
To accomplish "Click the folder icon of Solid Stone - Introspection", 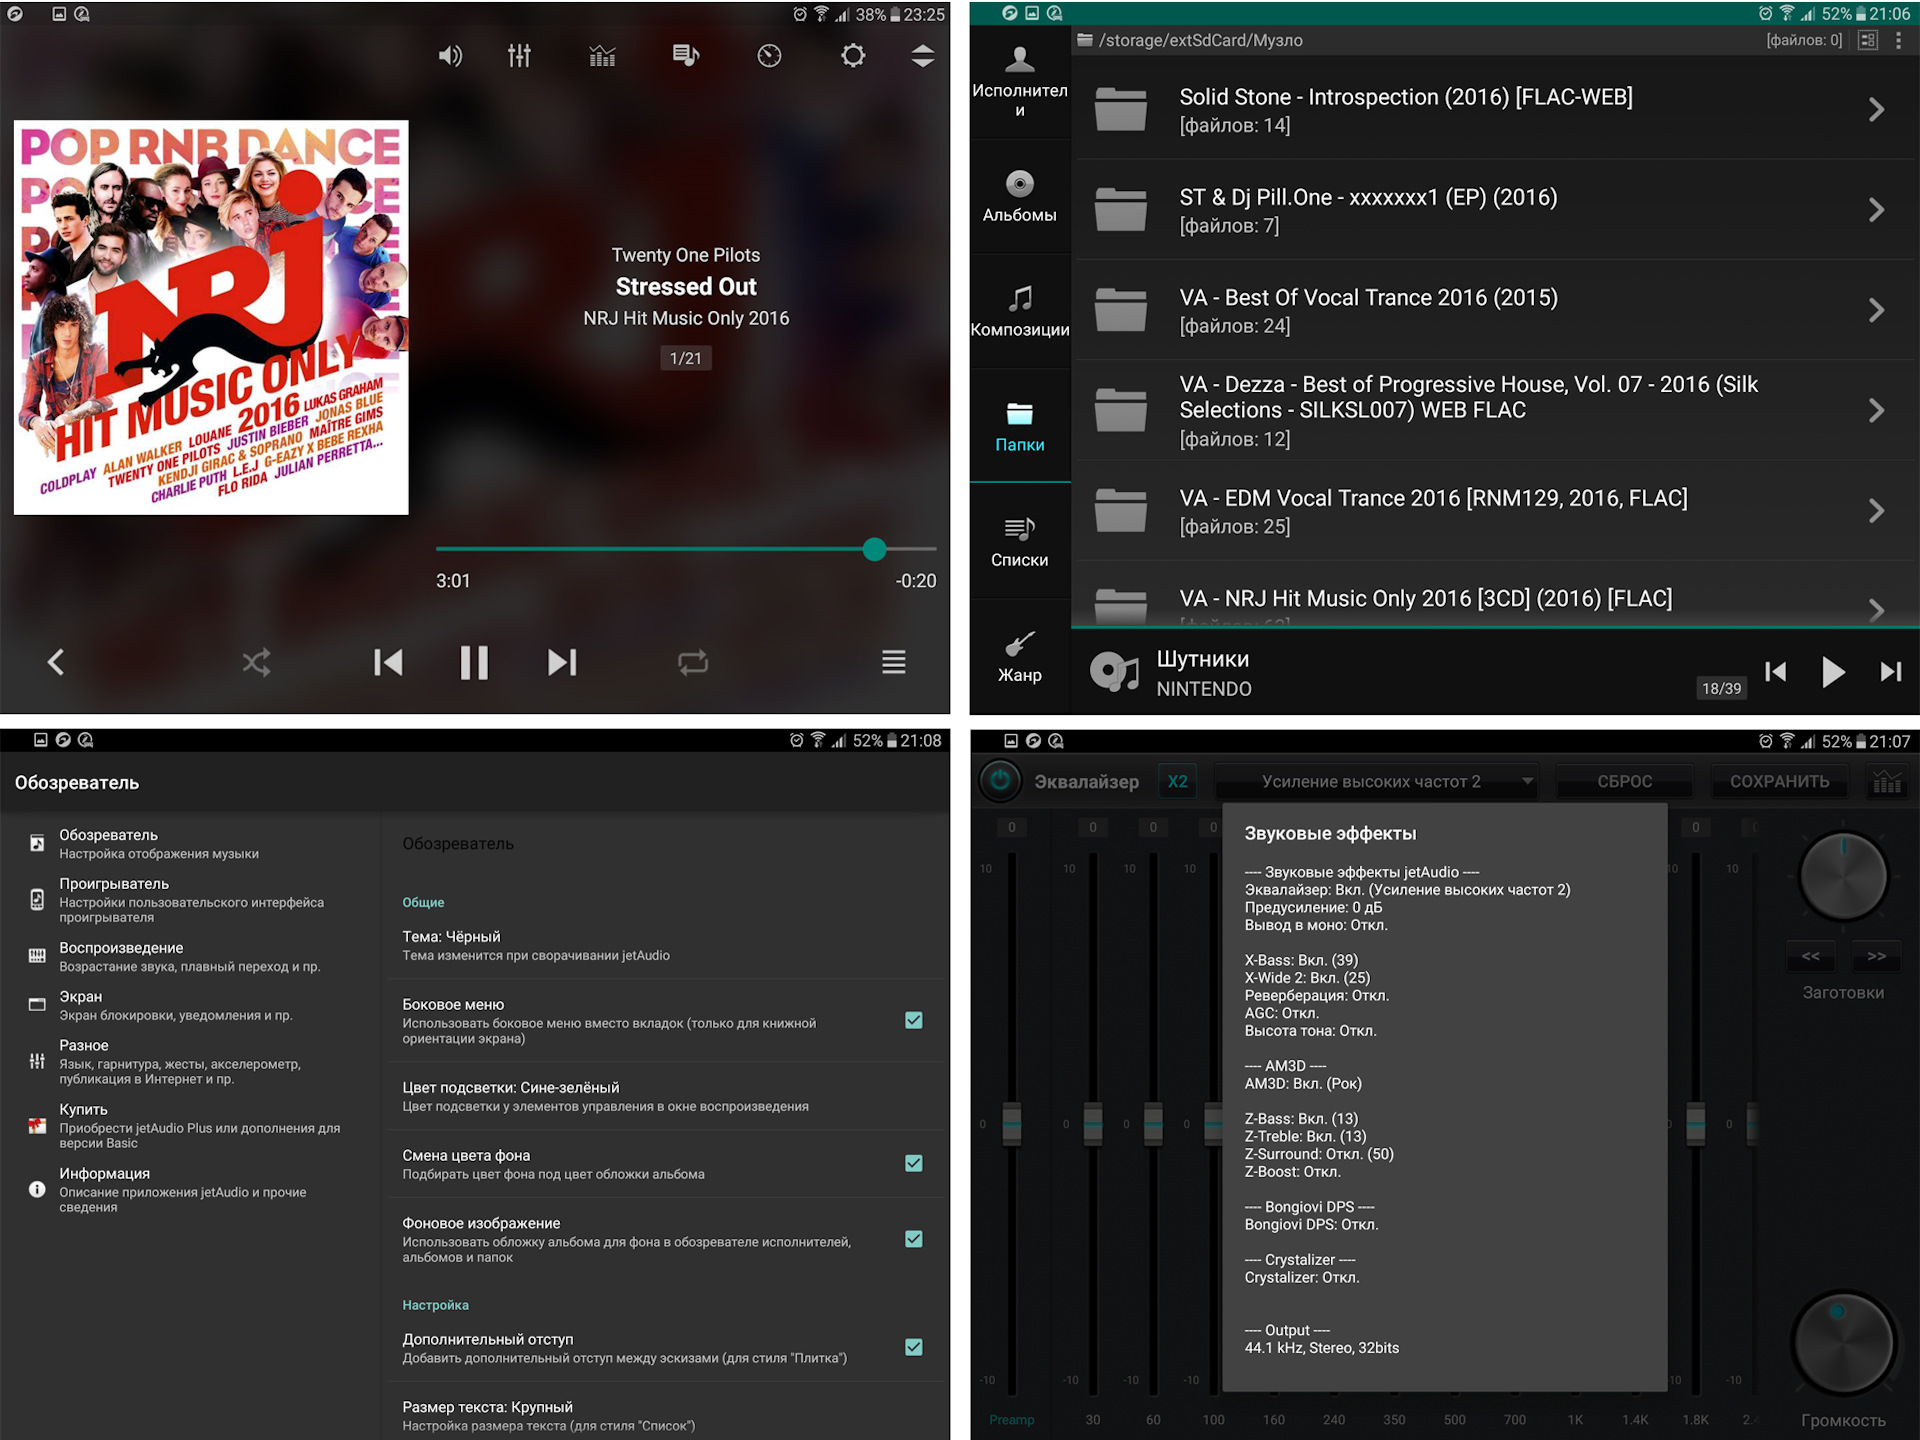I will pos(1120,109).
